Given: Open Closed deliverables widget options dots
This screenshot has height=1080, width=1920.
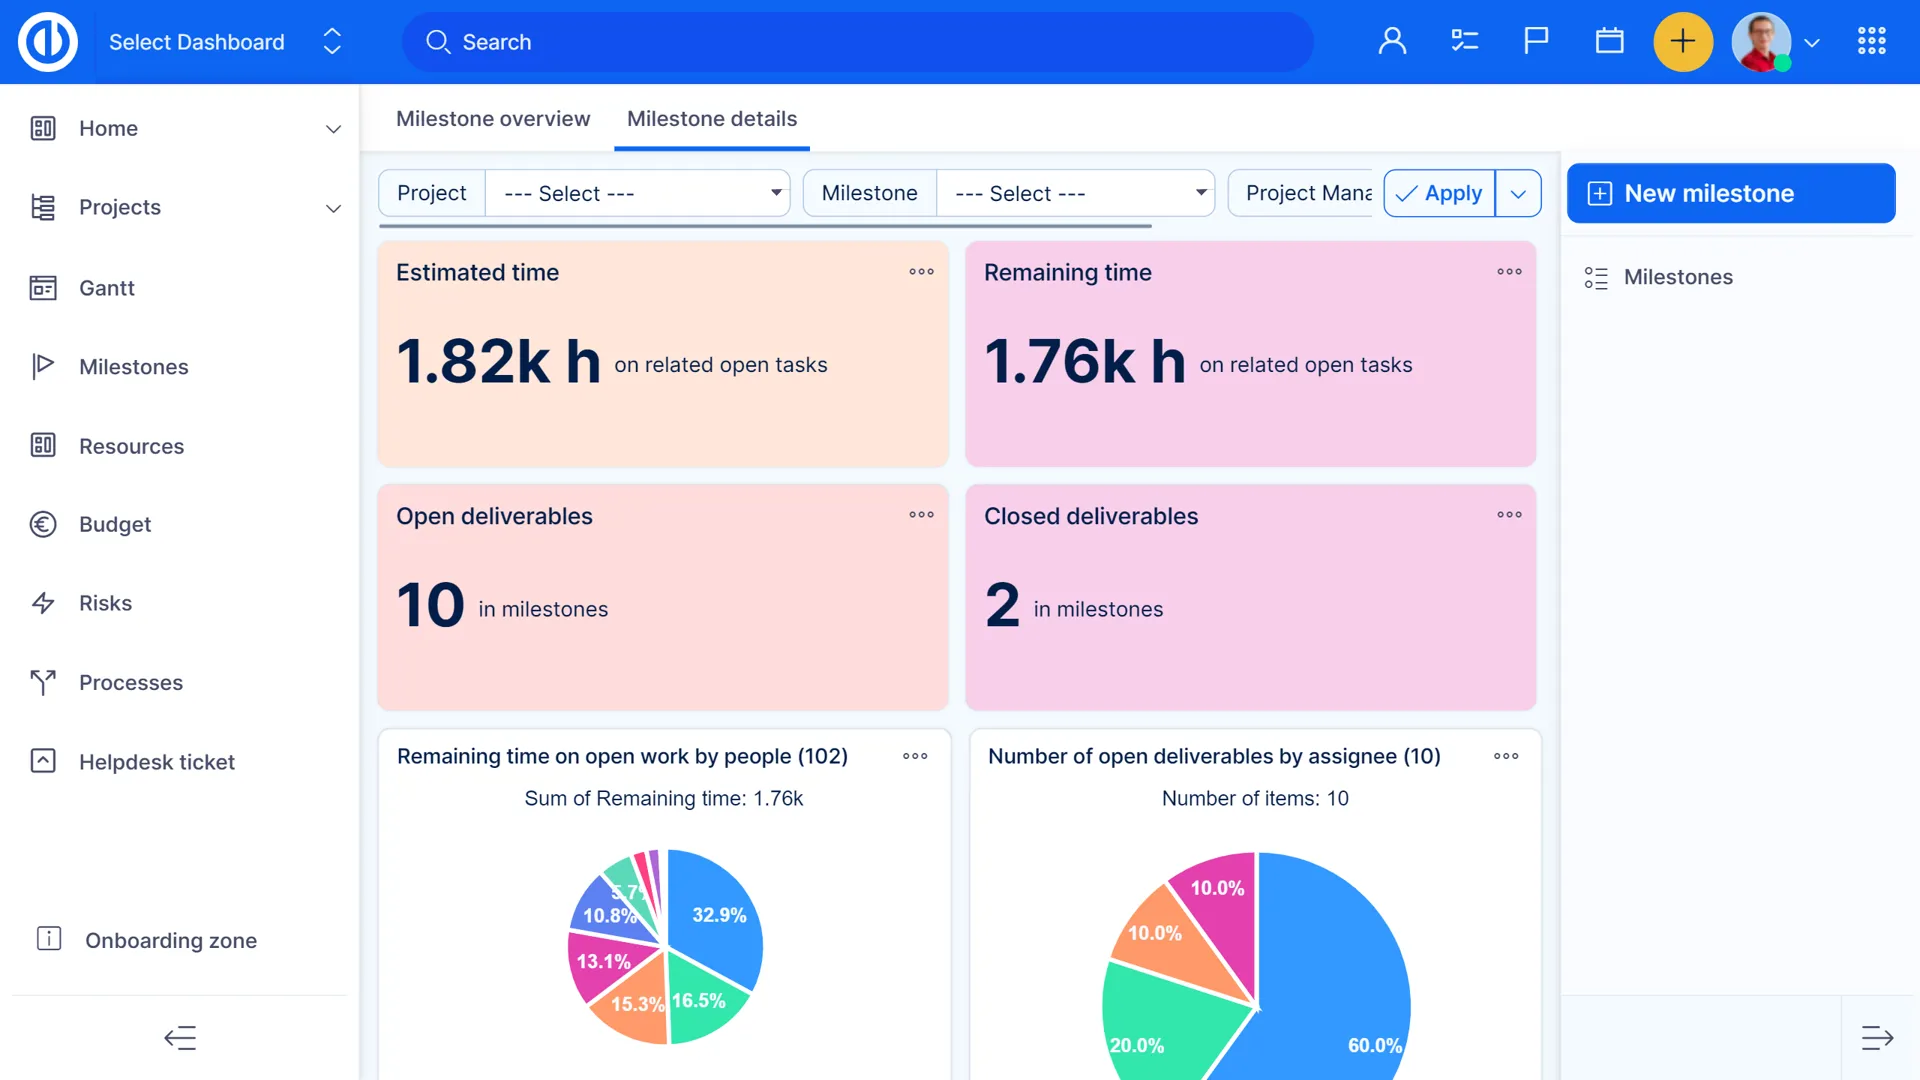Looking at the screenshot, I should (x=1509, y=515).
